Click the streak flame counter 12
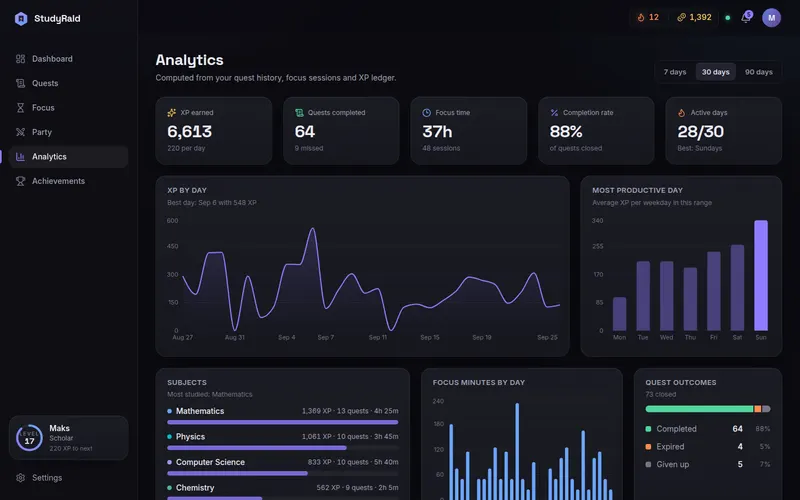This screenshot has width=800, height=500. [648, 17]
